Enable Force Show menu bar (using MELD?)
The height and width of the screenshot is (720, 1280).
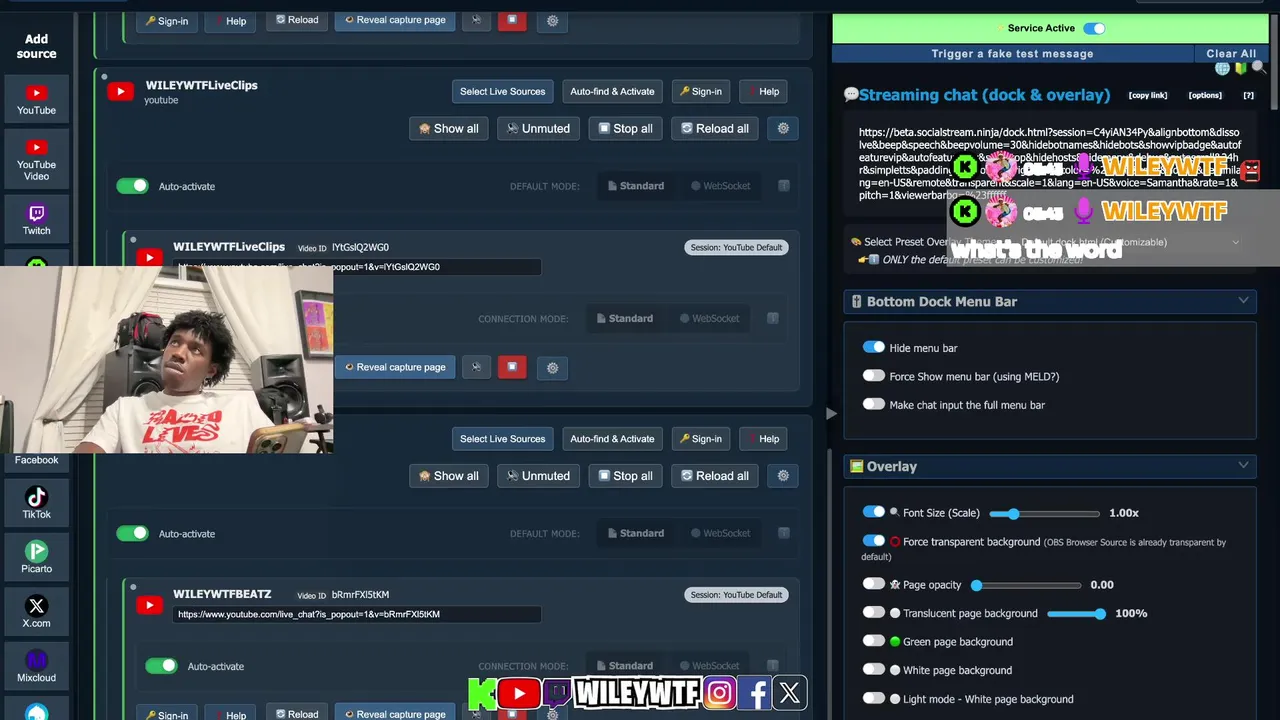point(874,376)
